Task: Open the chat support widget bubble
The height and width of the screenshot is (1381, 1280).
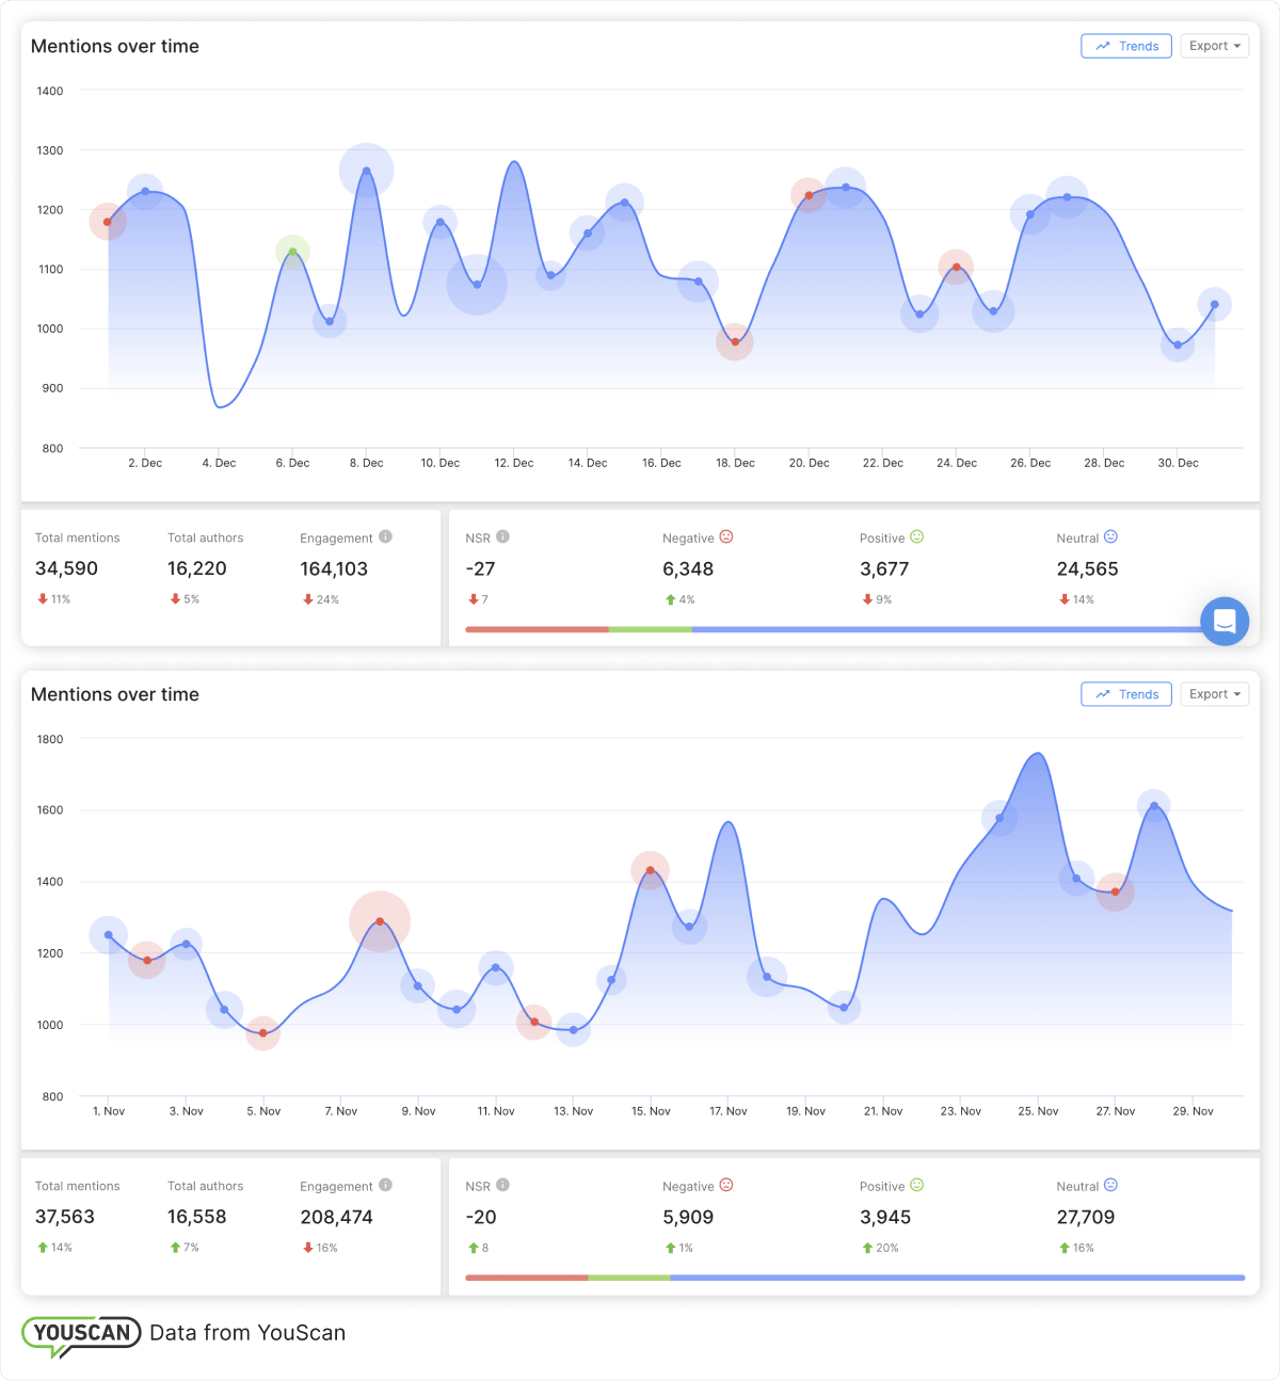Action: [1224, 621]
